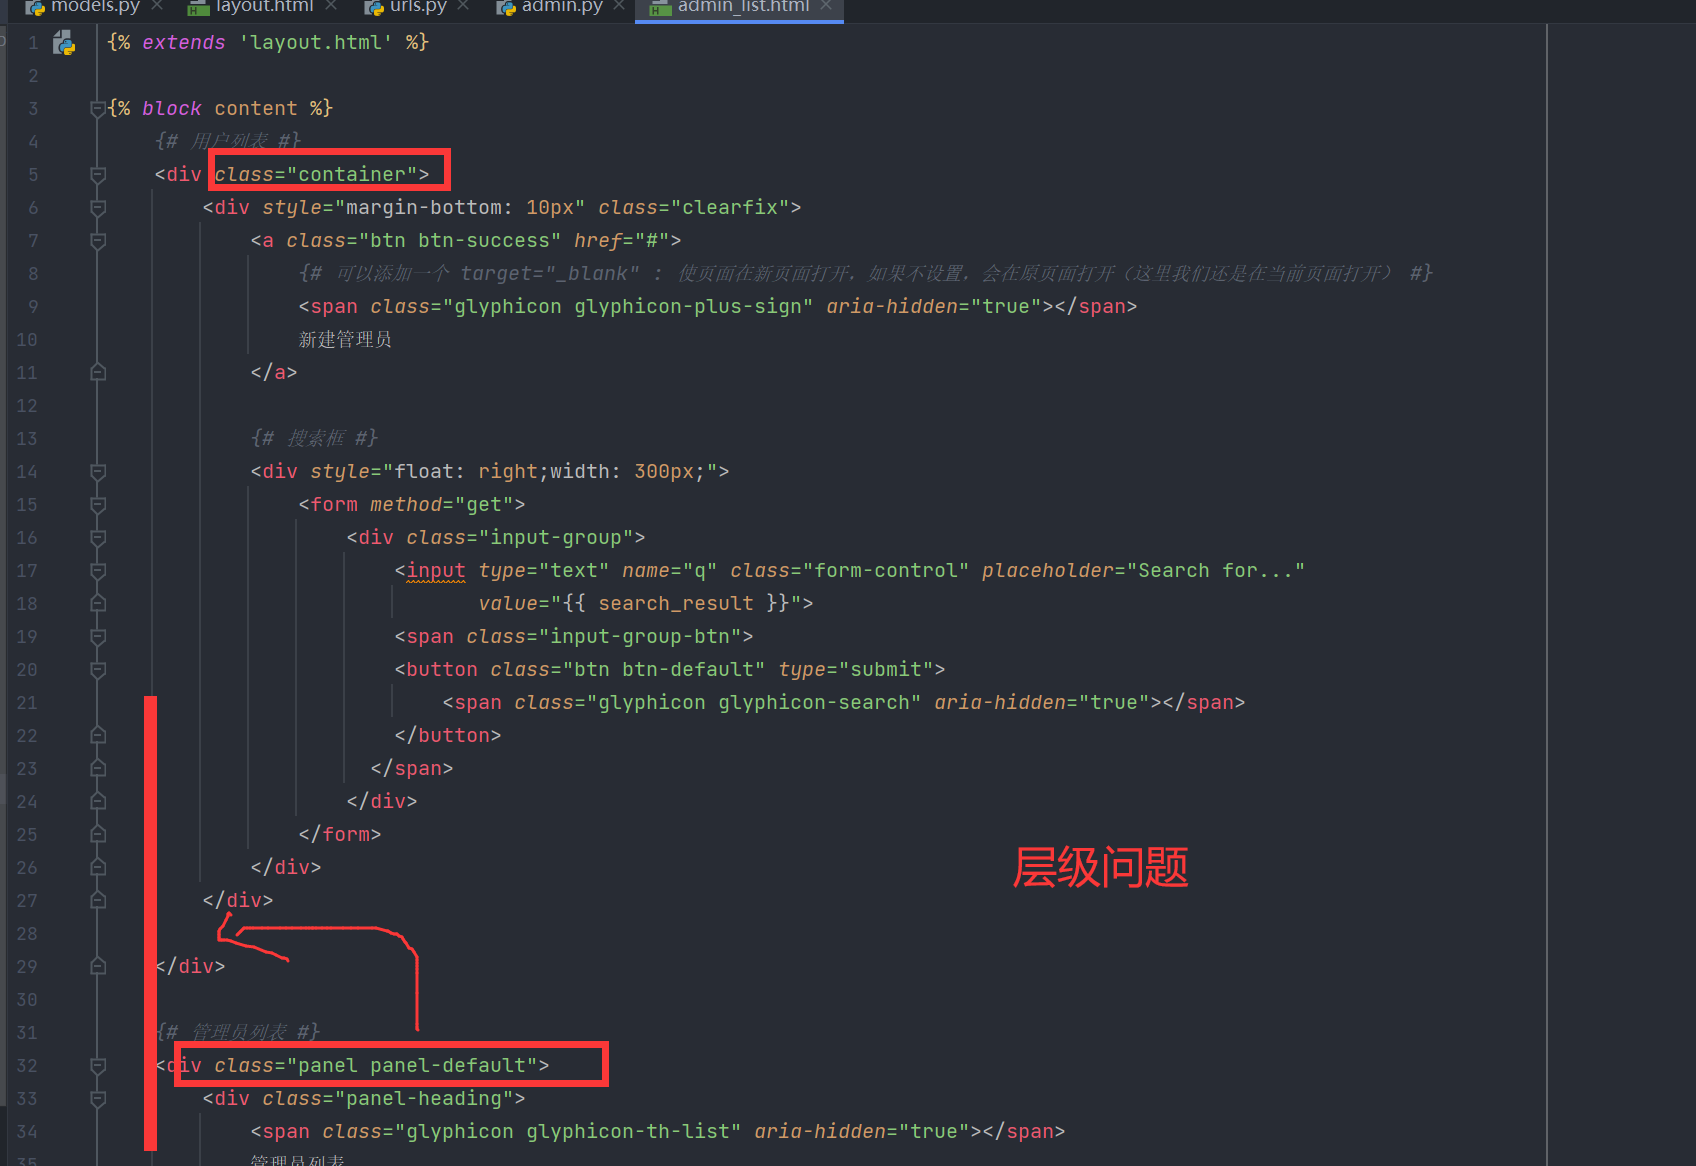Click the class="container" attribute text
The image size is (1696, 1166).
click(x=315, y=175)
